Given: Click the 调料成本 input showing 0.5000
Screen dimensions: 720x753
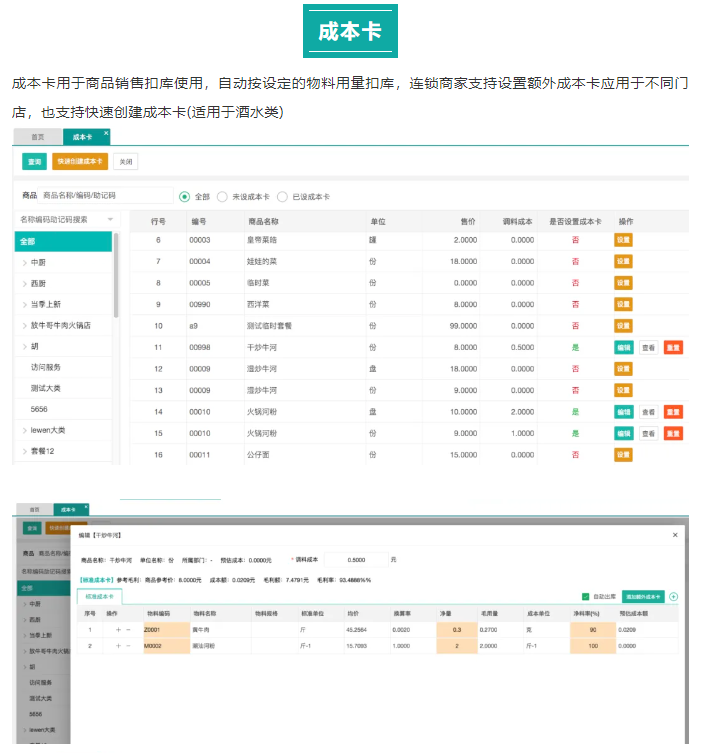Looking at the screenshot, I should (356, 560).
